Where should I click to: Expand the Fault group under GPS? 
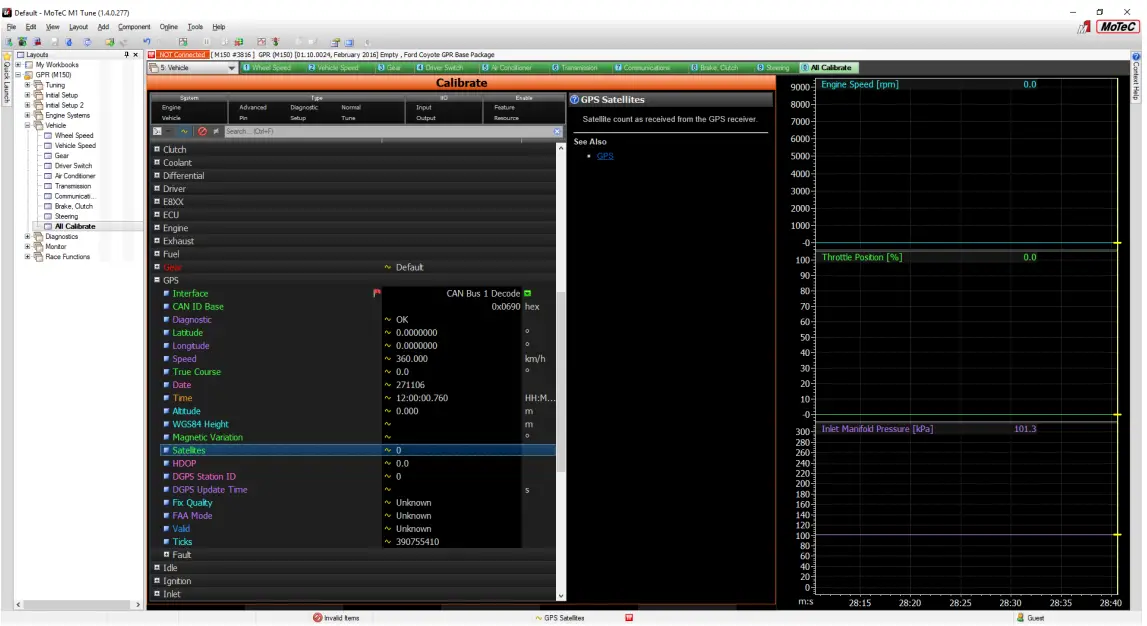pos(167,555)
